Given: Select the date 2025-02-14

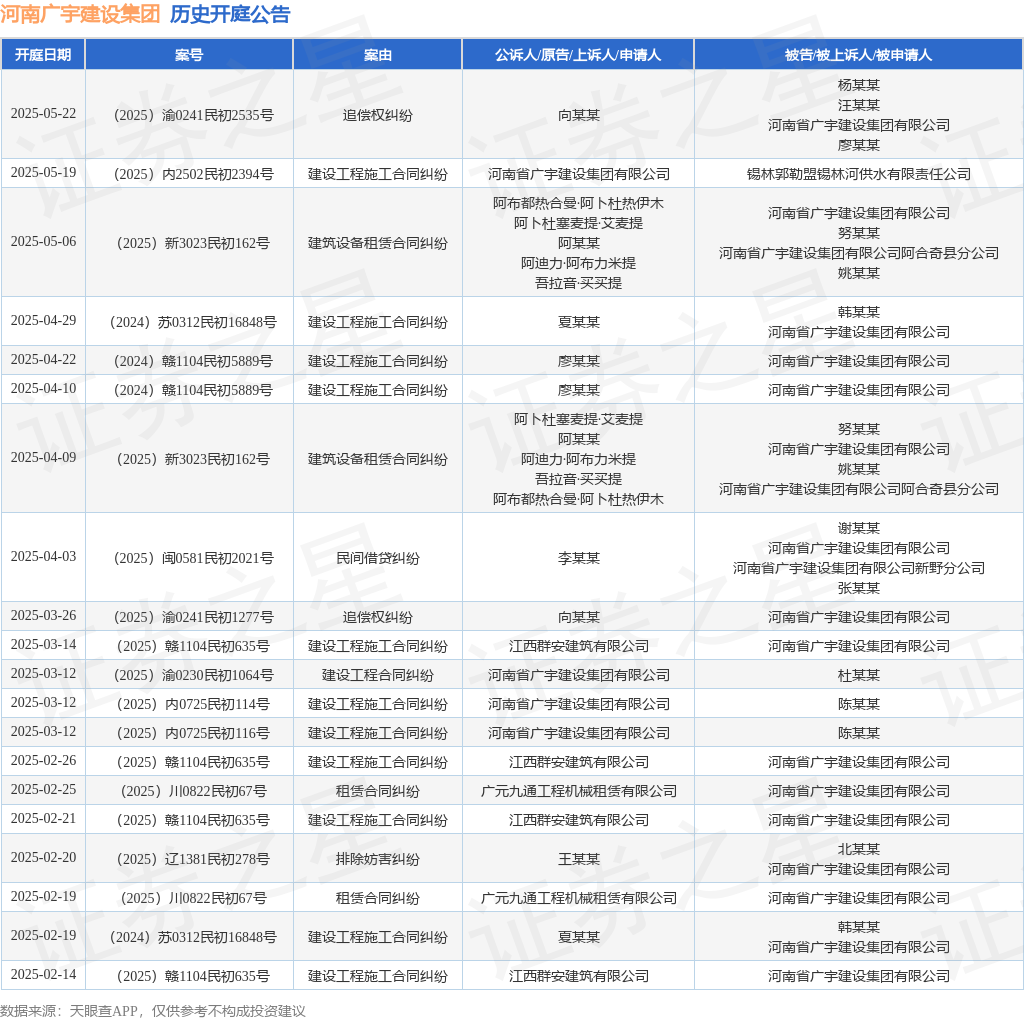Looking at the screenshot, I should 43,974.
